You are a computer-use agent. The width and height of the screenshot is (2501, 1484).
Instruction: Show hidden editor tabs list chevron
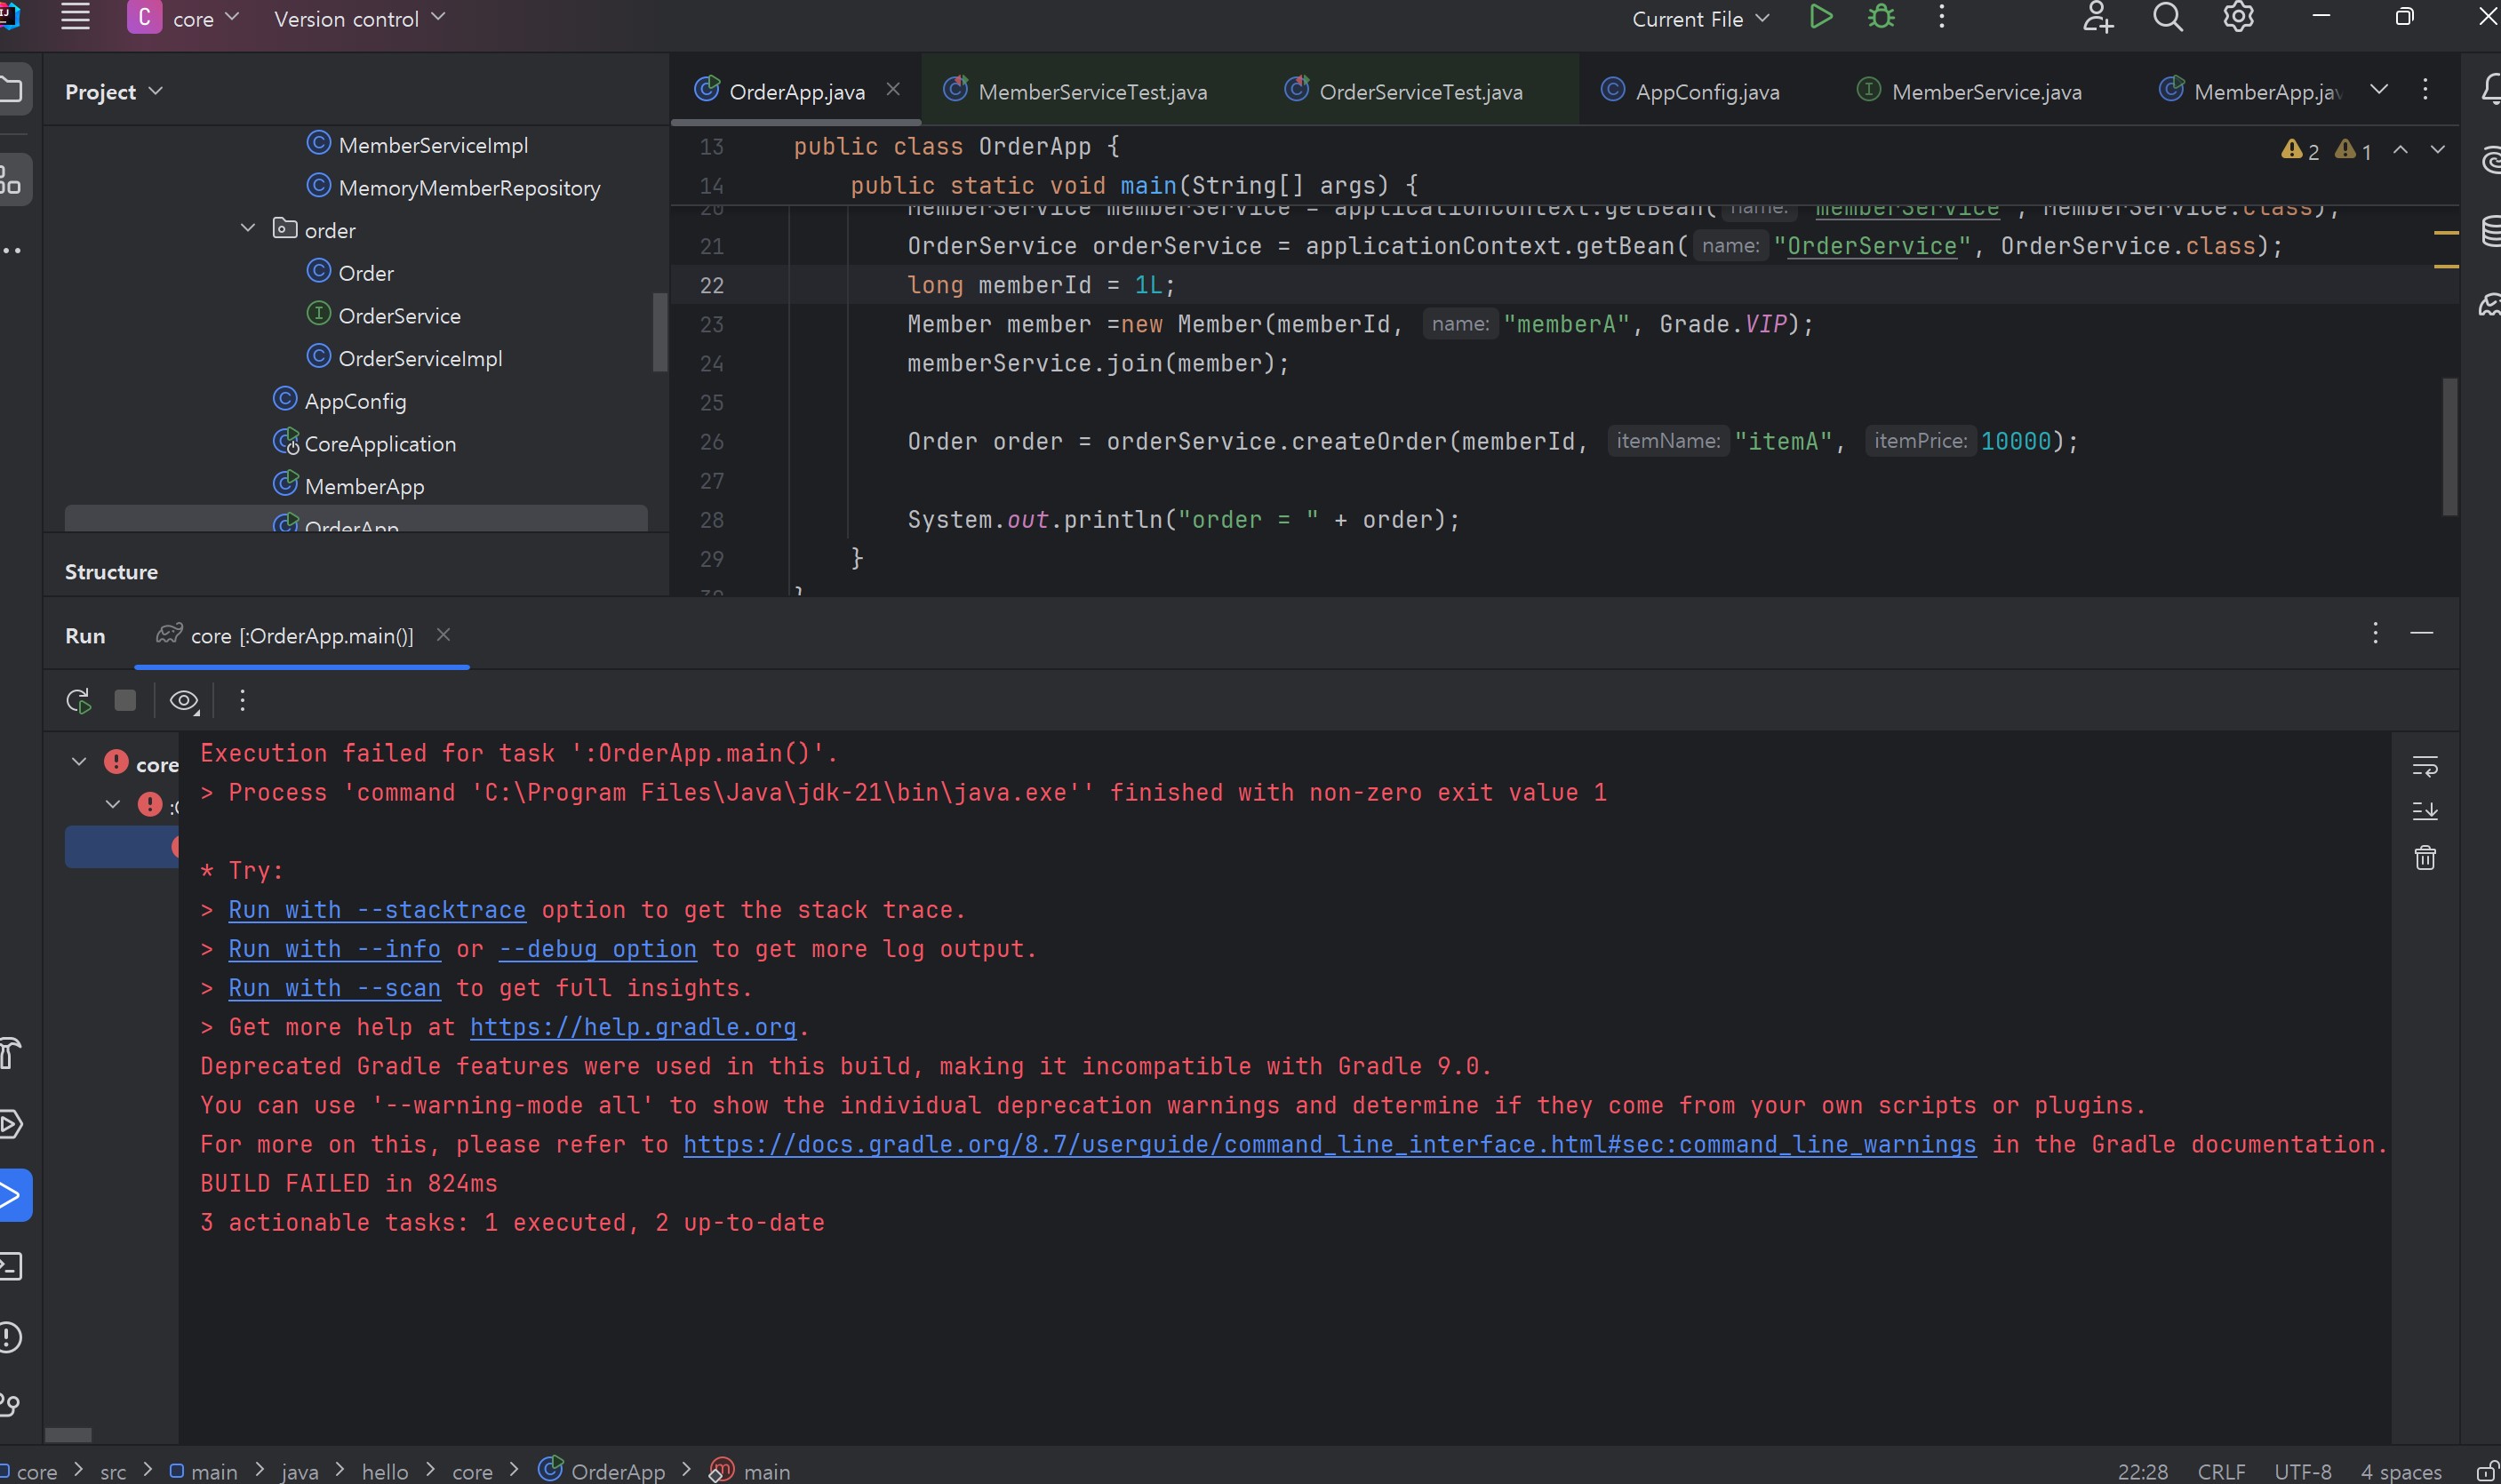2379,89
